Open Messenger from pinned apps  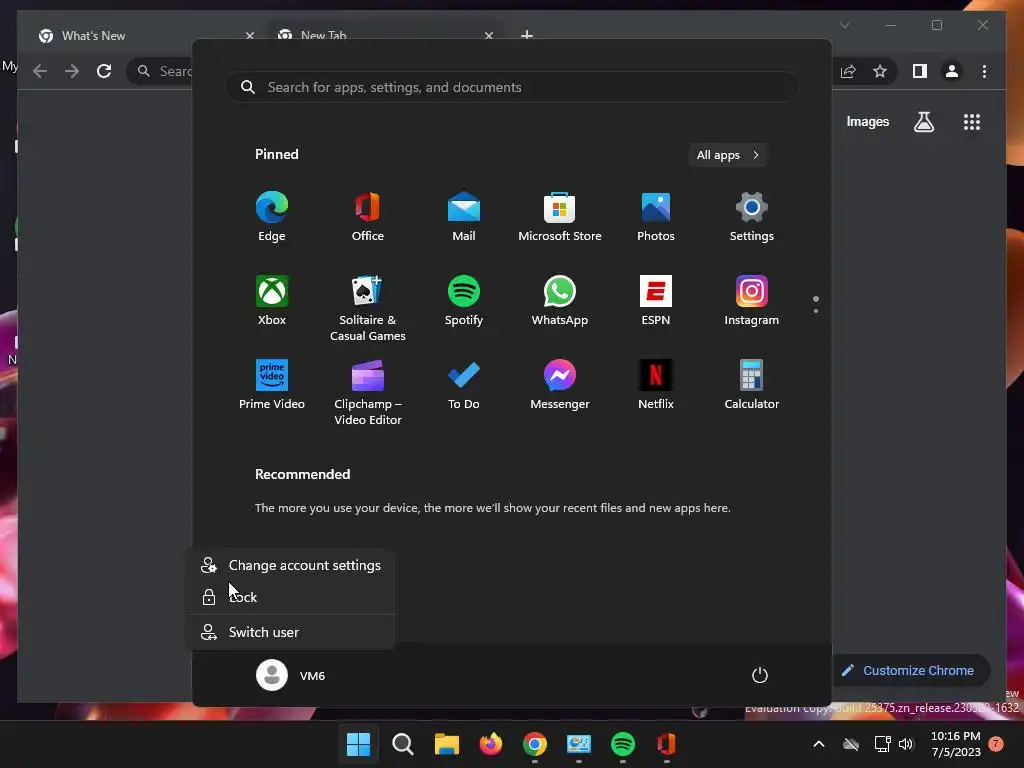coord(560,385)
